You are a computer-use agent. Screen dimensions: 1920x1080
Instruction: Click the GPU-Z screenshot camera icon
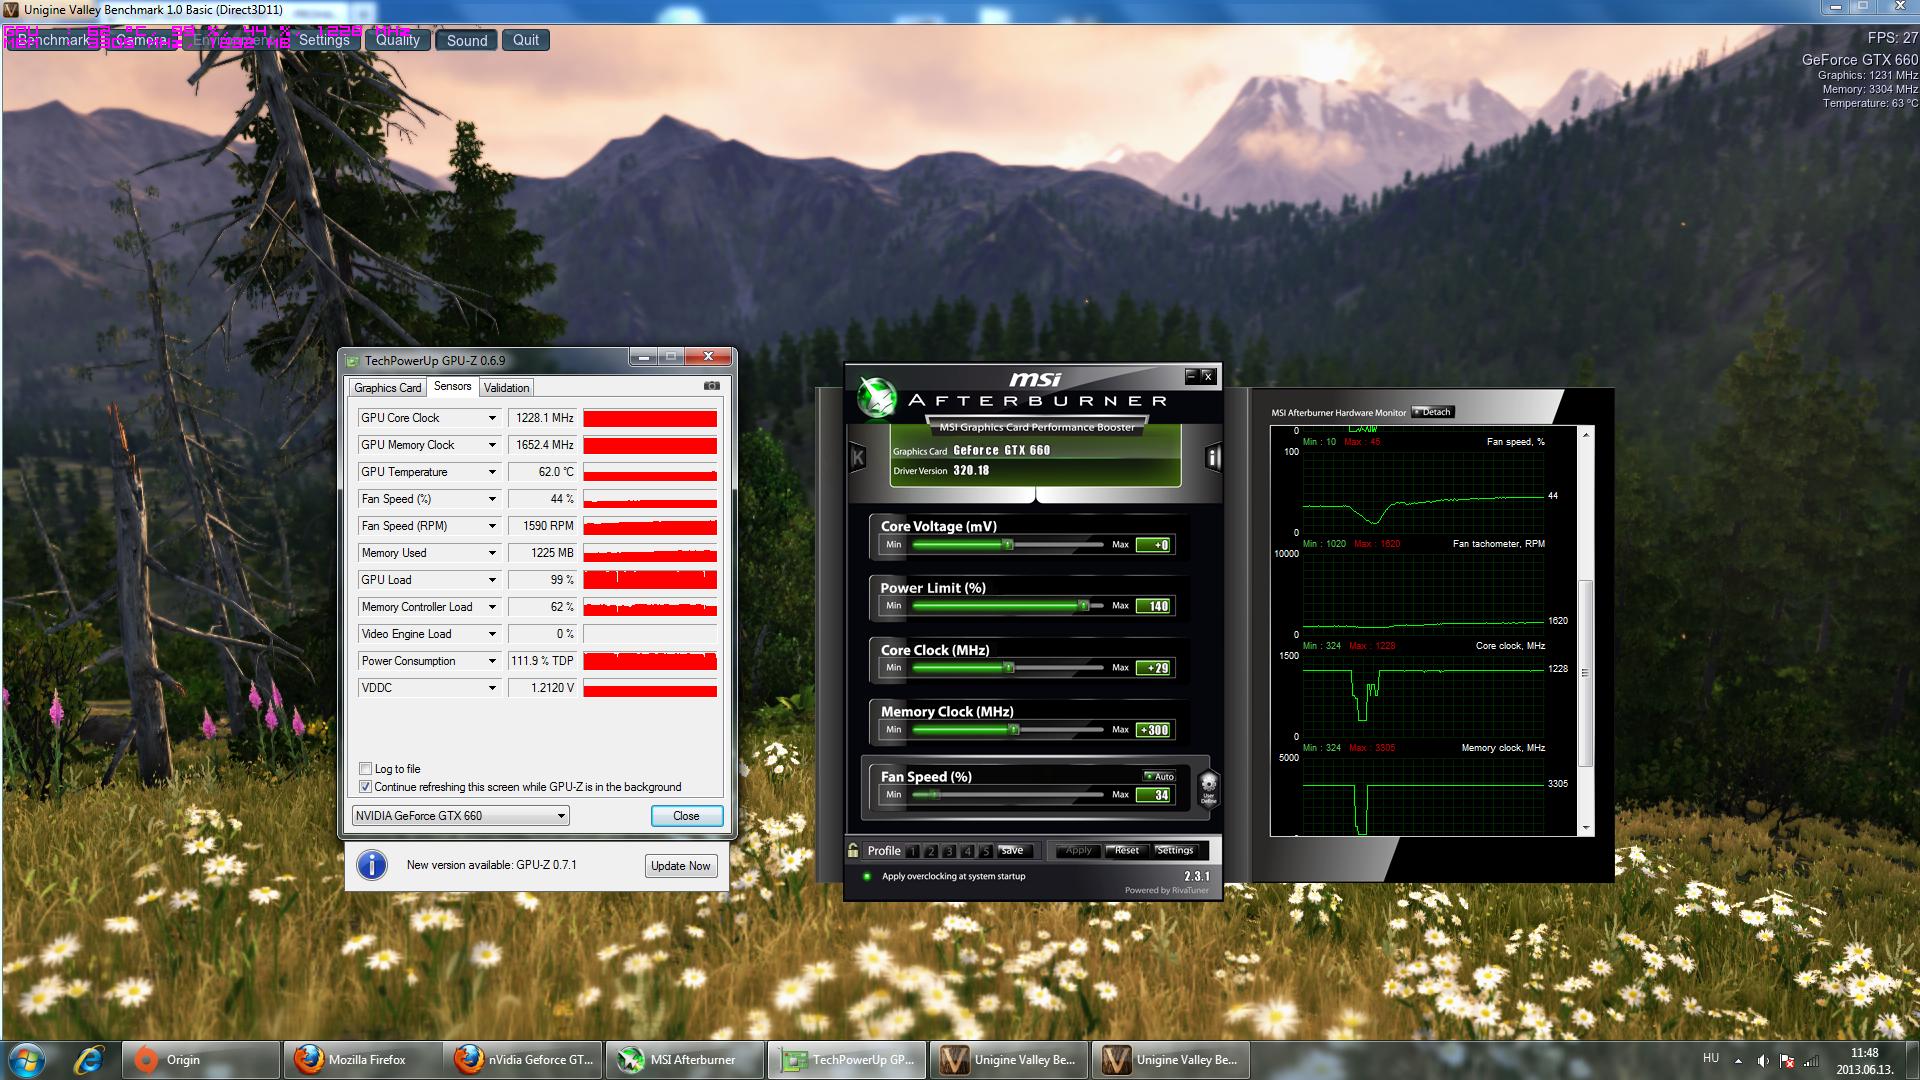[711, 386]
